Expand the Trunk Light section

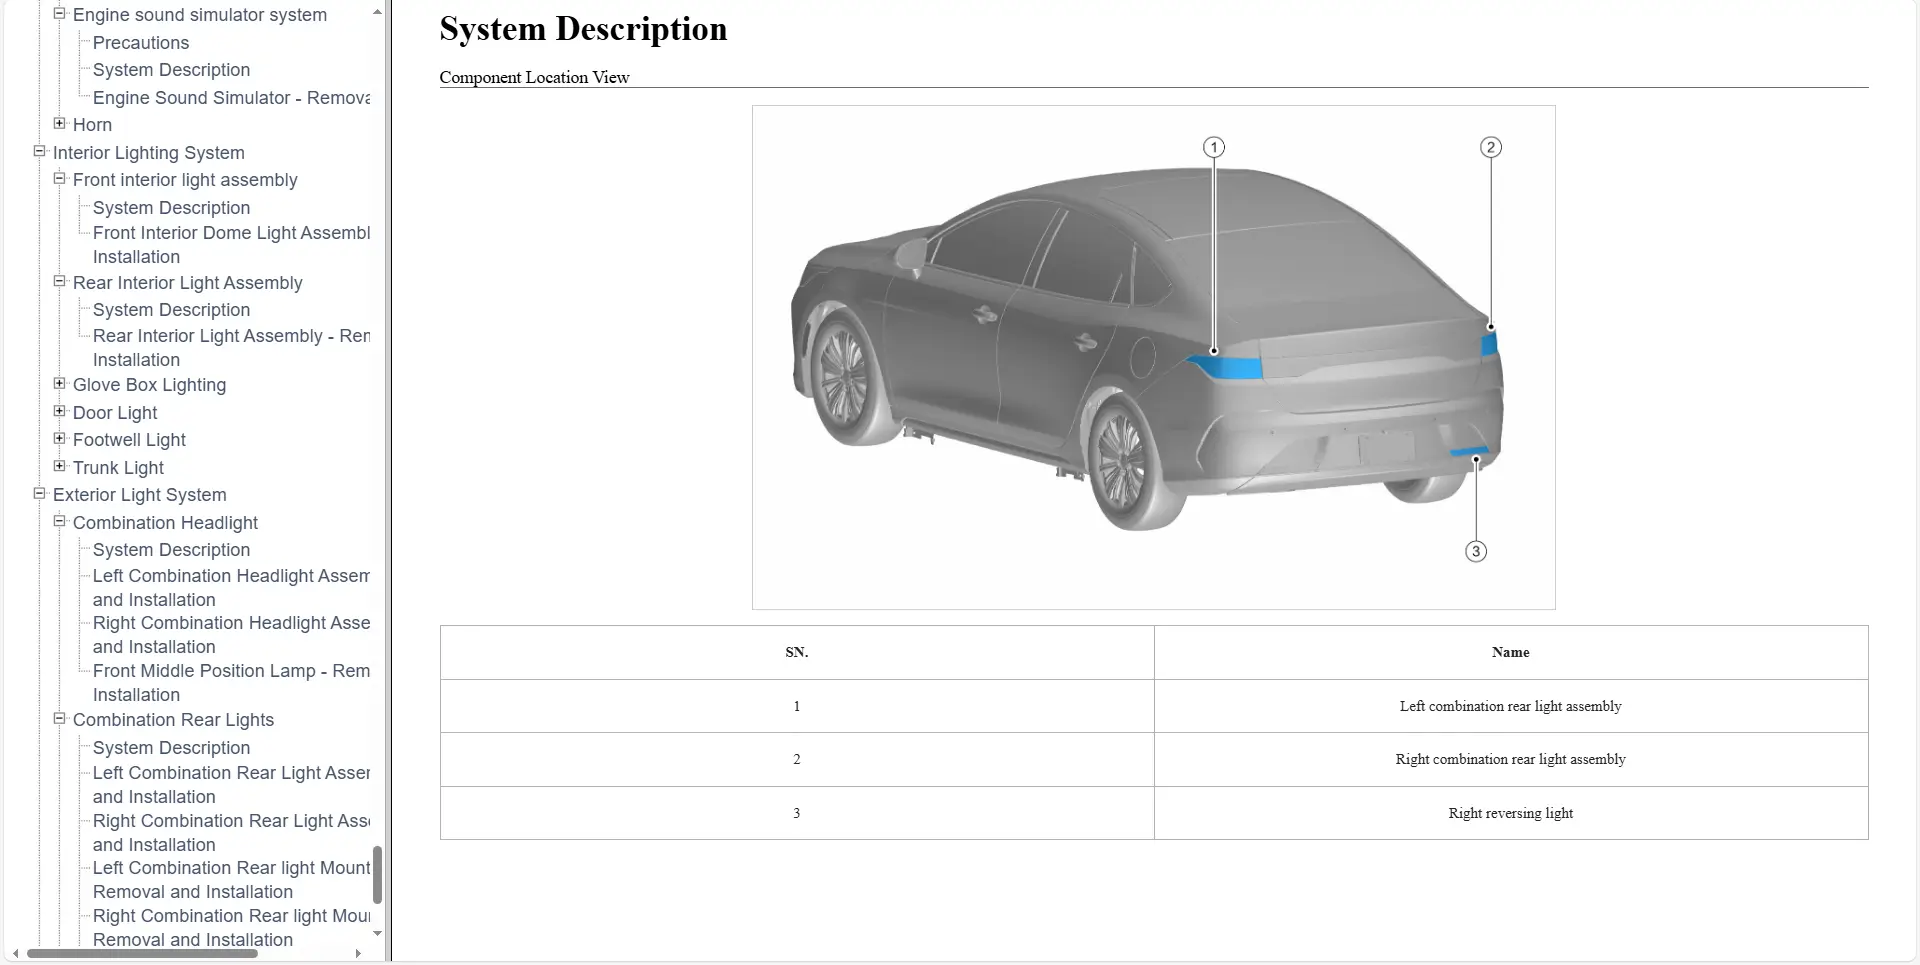click(x=59, y=467)
